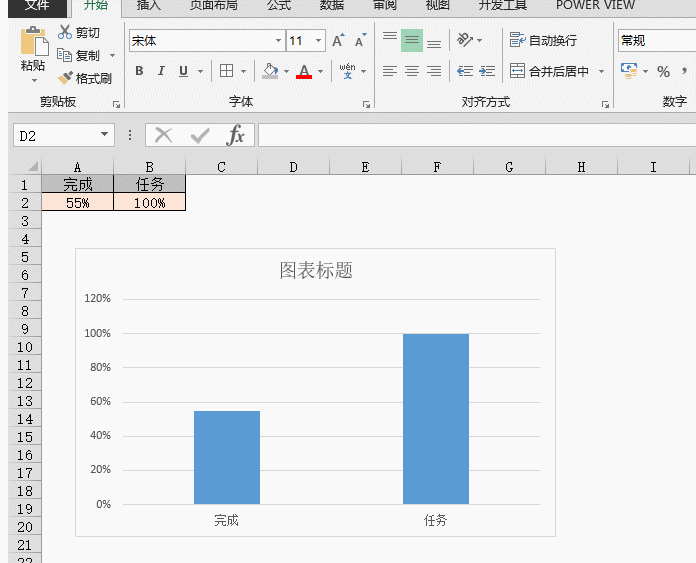Decrease font size with small A
The image size is (696, 563).
click(x=360, y=40)
